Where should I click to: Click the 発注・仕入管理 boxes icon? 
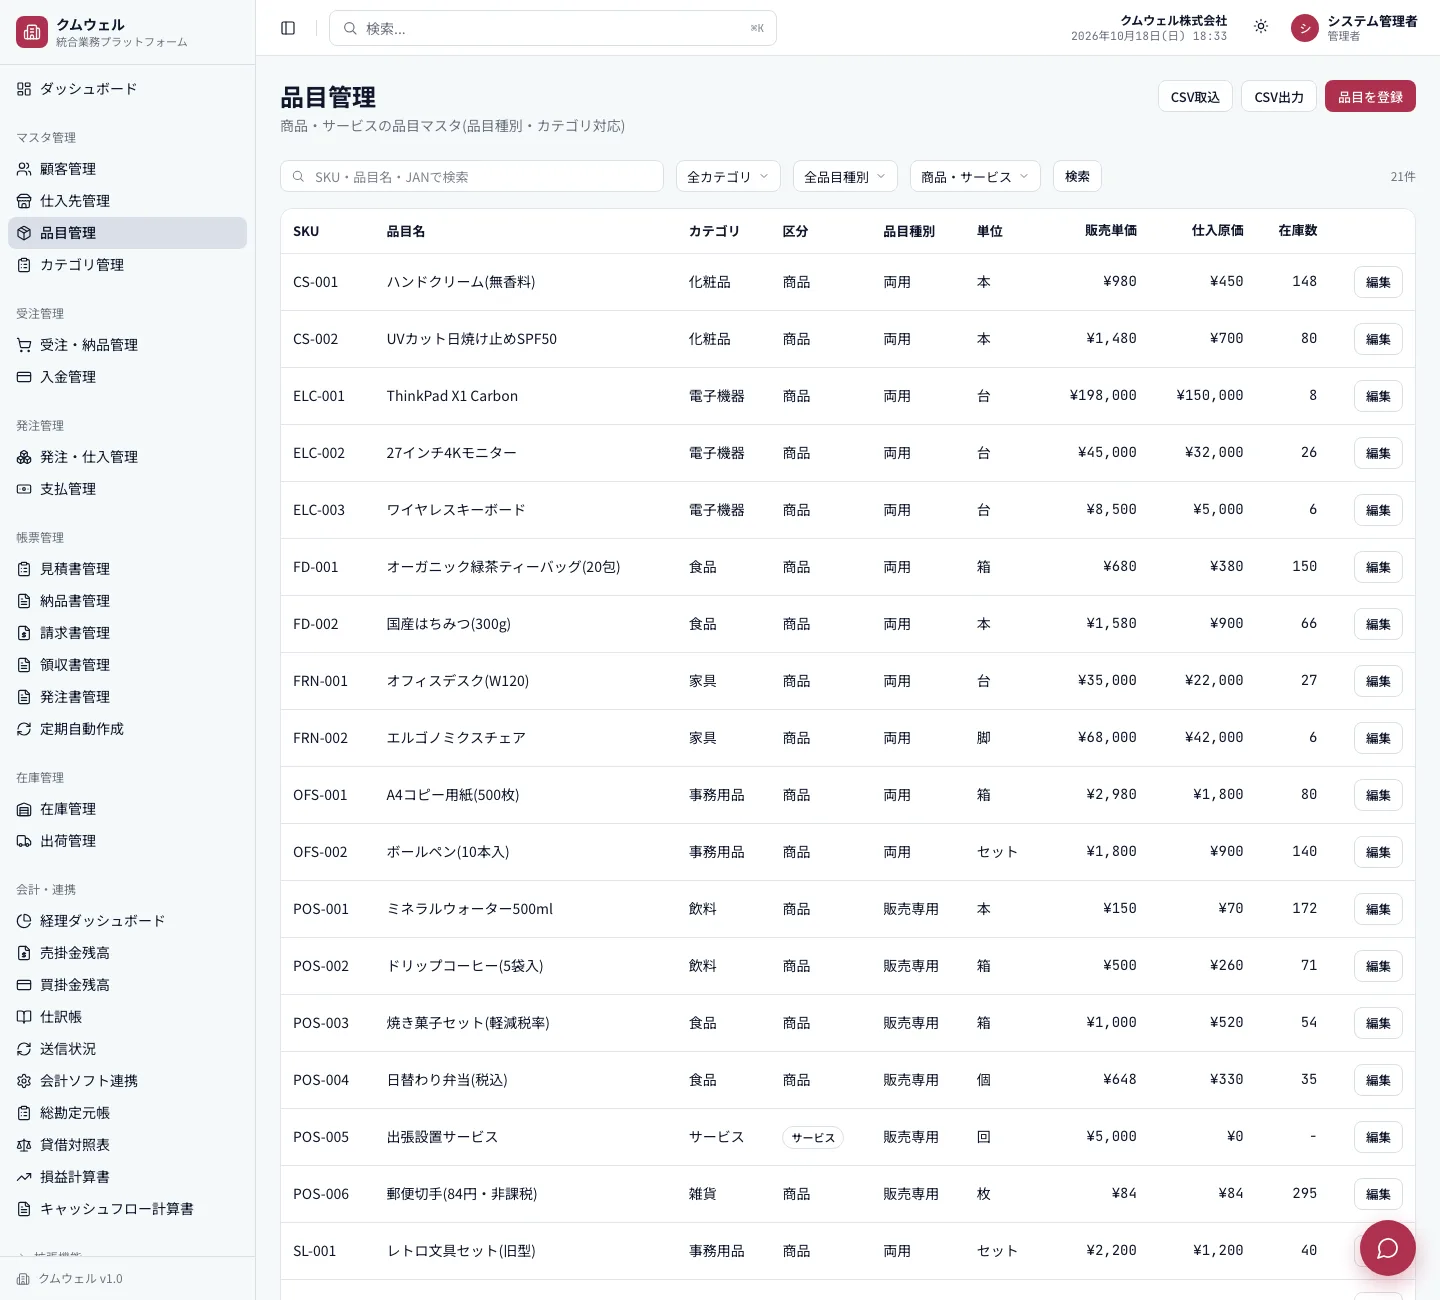pos(24,457)
